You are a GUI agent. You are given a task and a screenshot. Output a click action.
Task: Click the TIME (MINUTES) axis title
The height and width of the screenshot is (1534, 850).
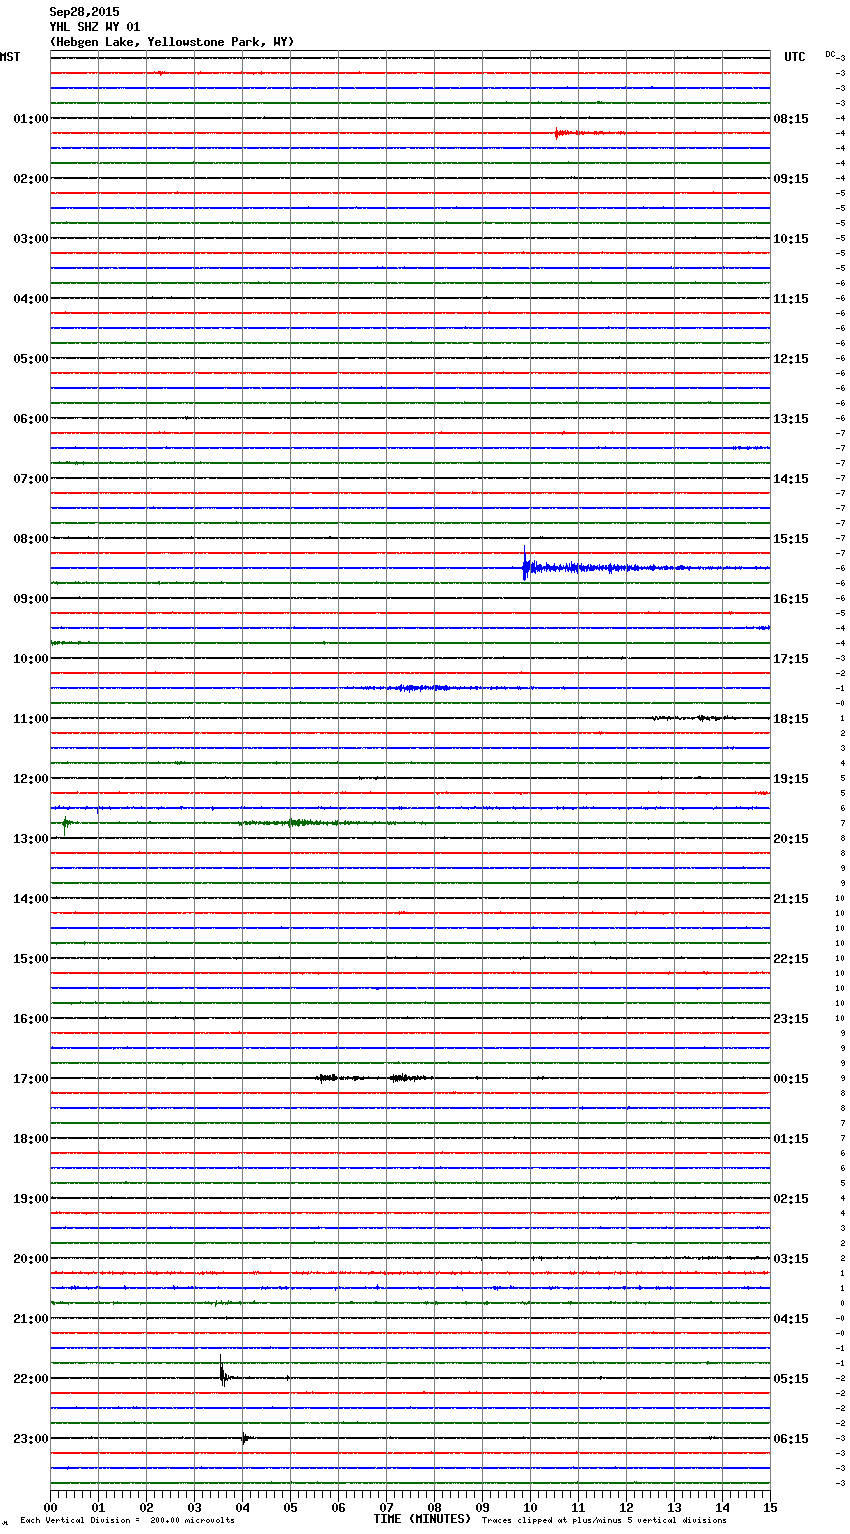pyautogui.click(x=422, y=1519)
